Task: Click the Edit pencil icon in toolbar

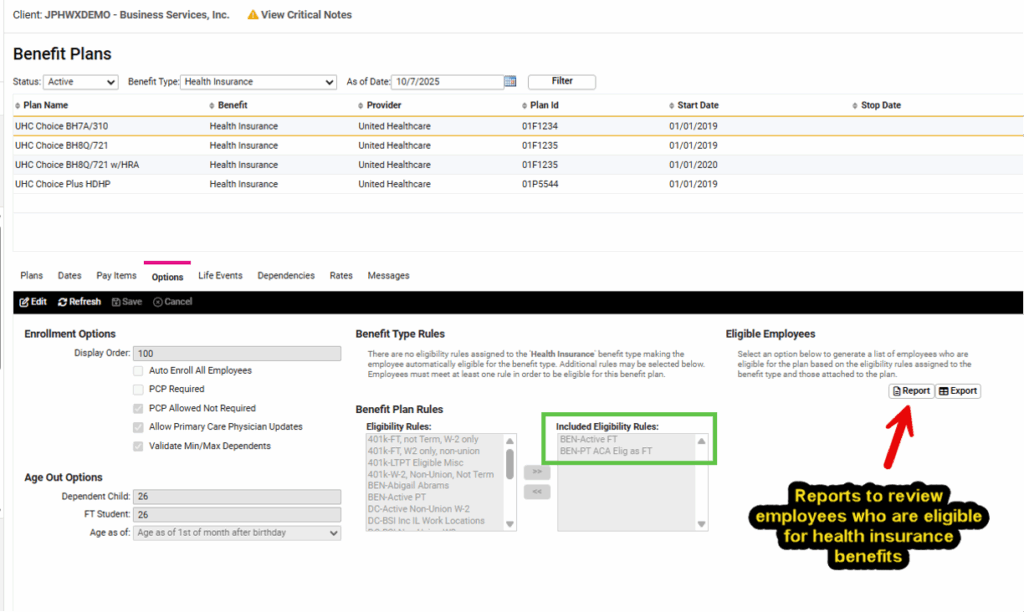Action: 26,302
